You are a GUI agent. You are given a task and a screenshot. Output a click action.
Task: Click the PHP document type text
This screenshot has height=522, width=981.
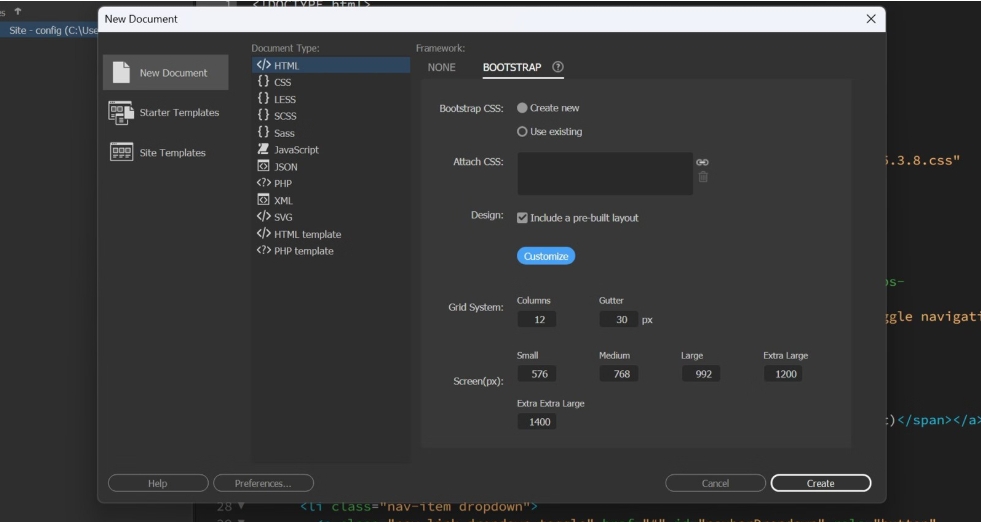[283, 184]
